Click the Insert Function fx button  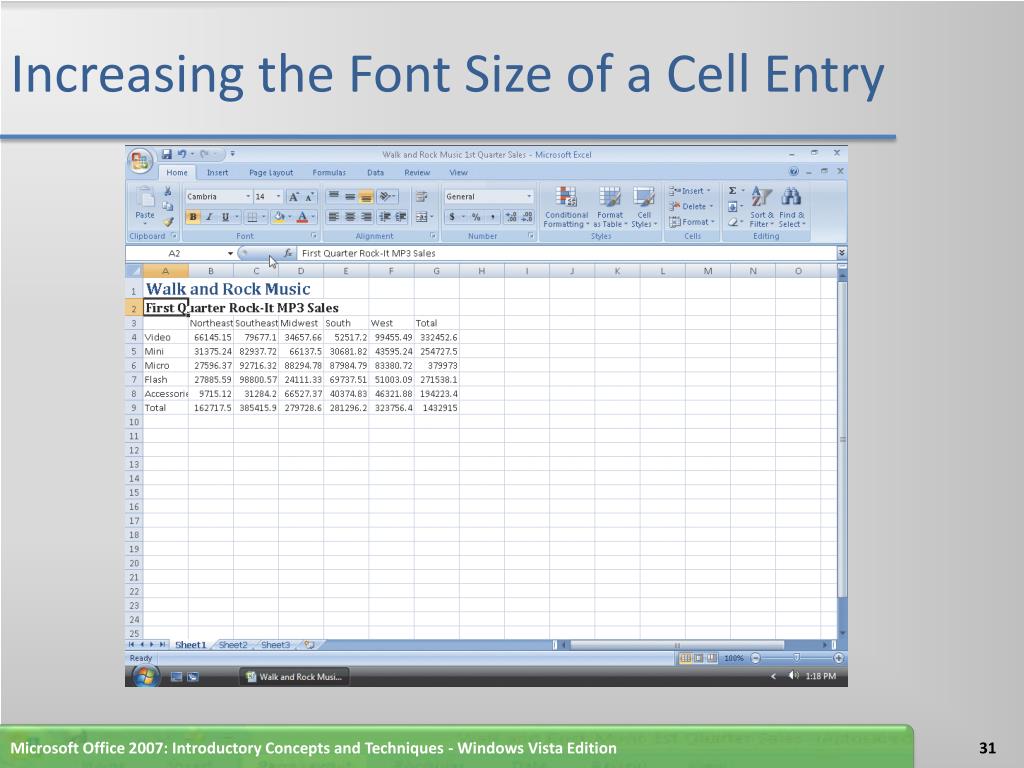click(287, 253)
